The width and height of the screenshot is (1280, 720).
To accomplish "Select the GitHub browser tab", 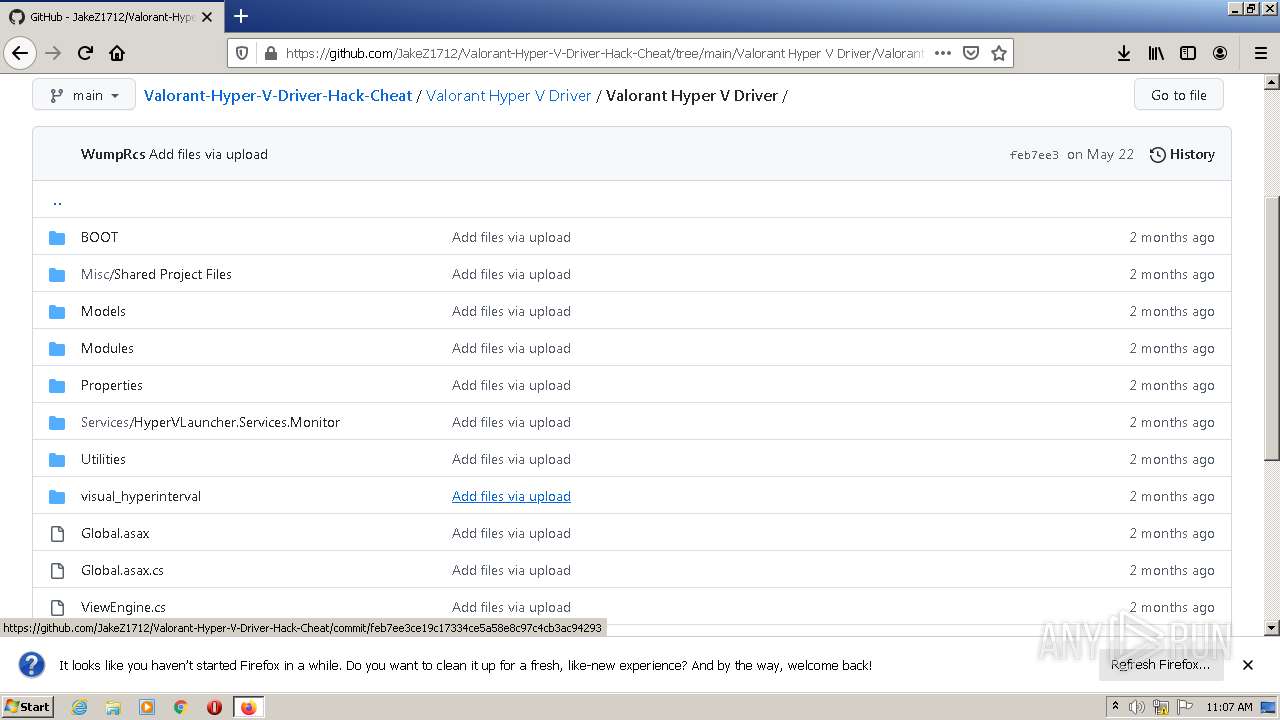I will point(111,17).
